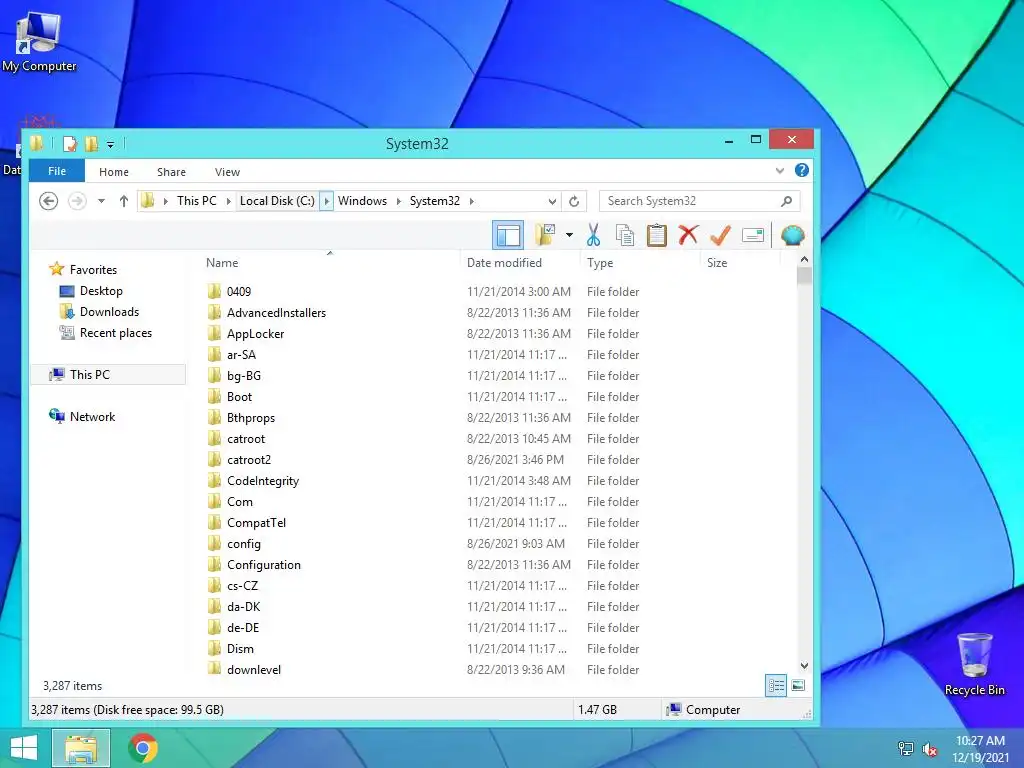Open Recent places in navigation pane

click(116, 332)
